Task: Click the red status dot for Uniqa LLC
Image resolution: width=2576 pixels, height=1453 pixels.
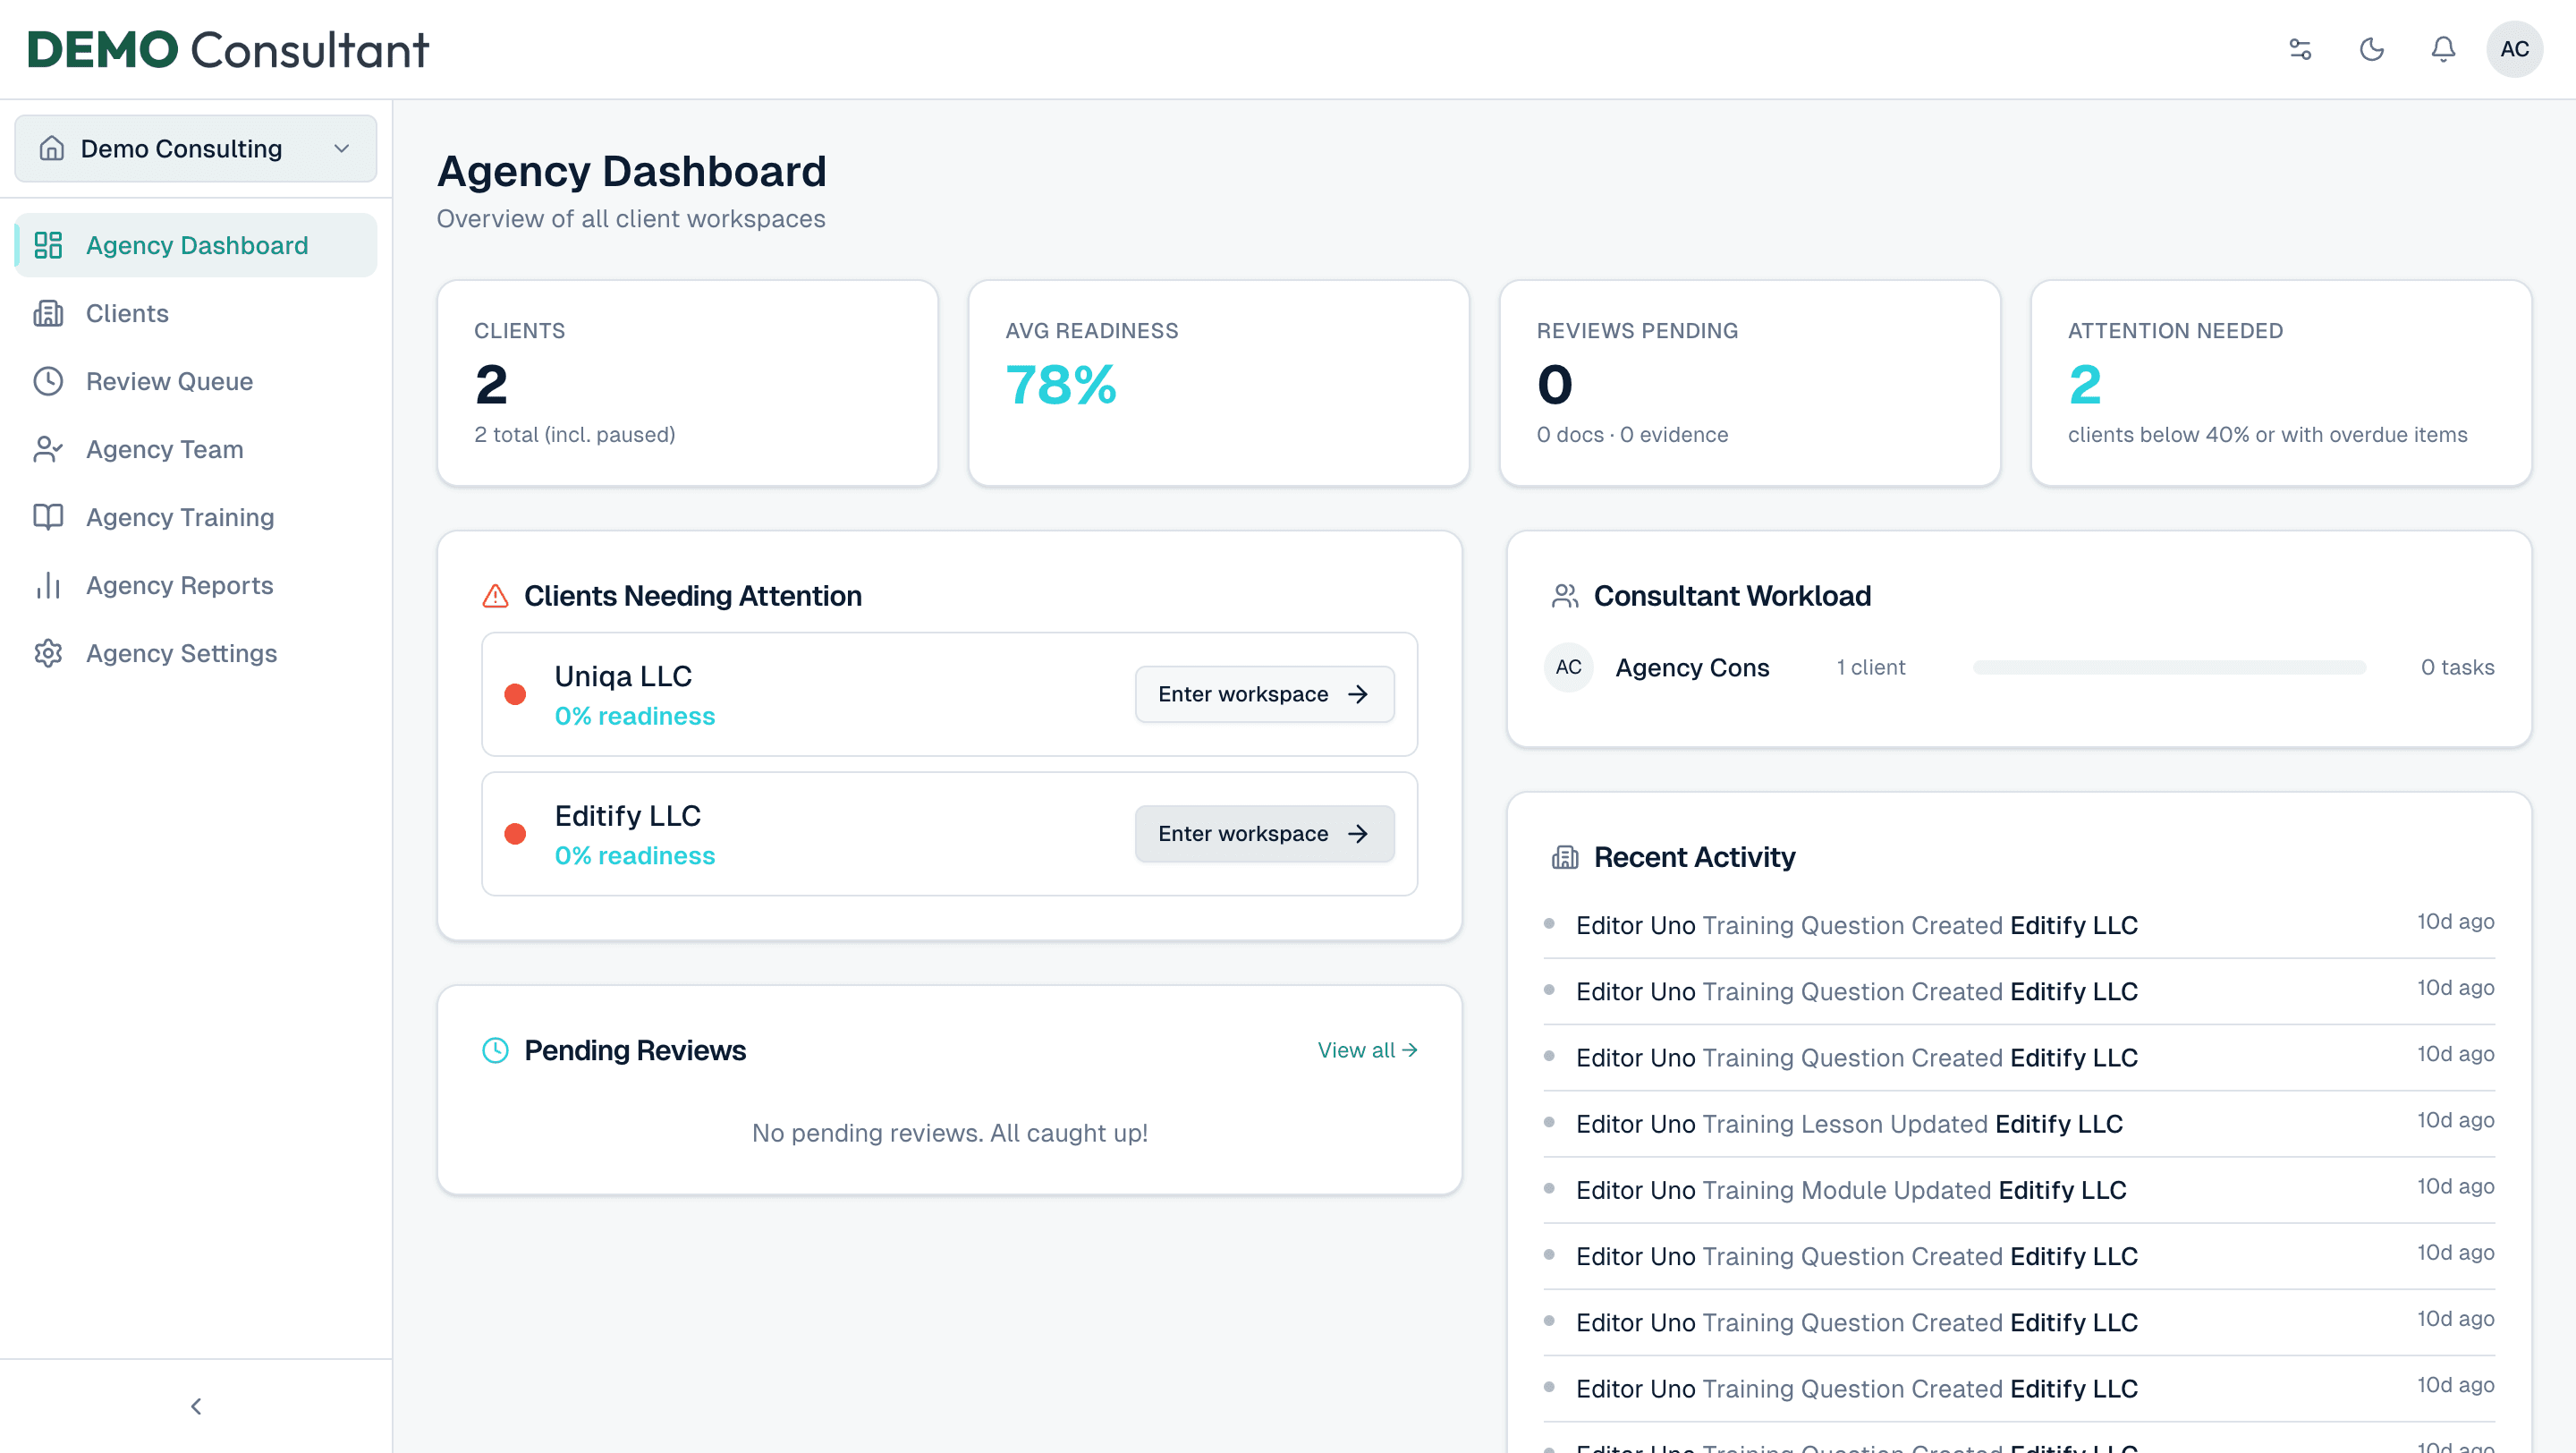Action: (x=515, y=694)
